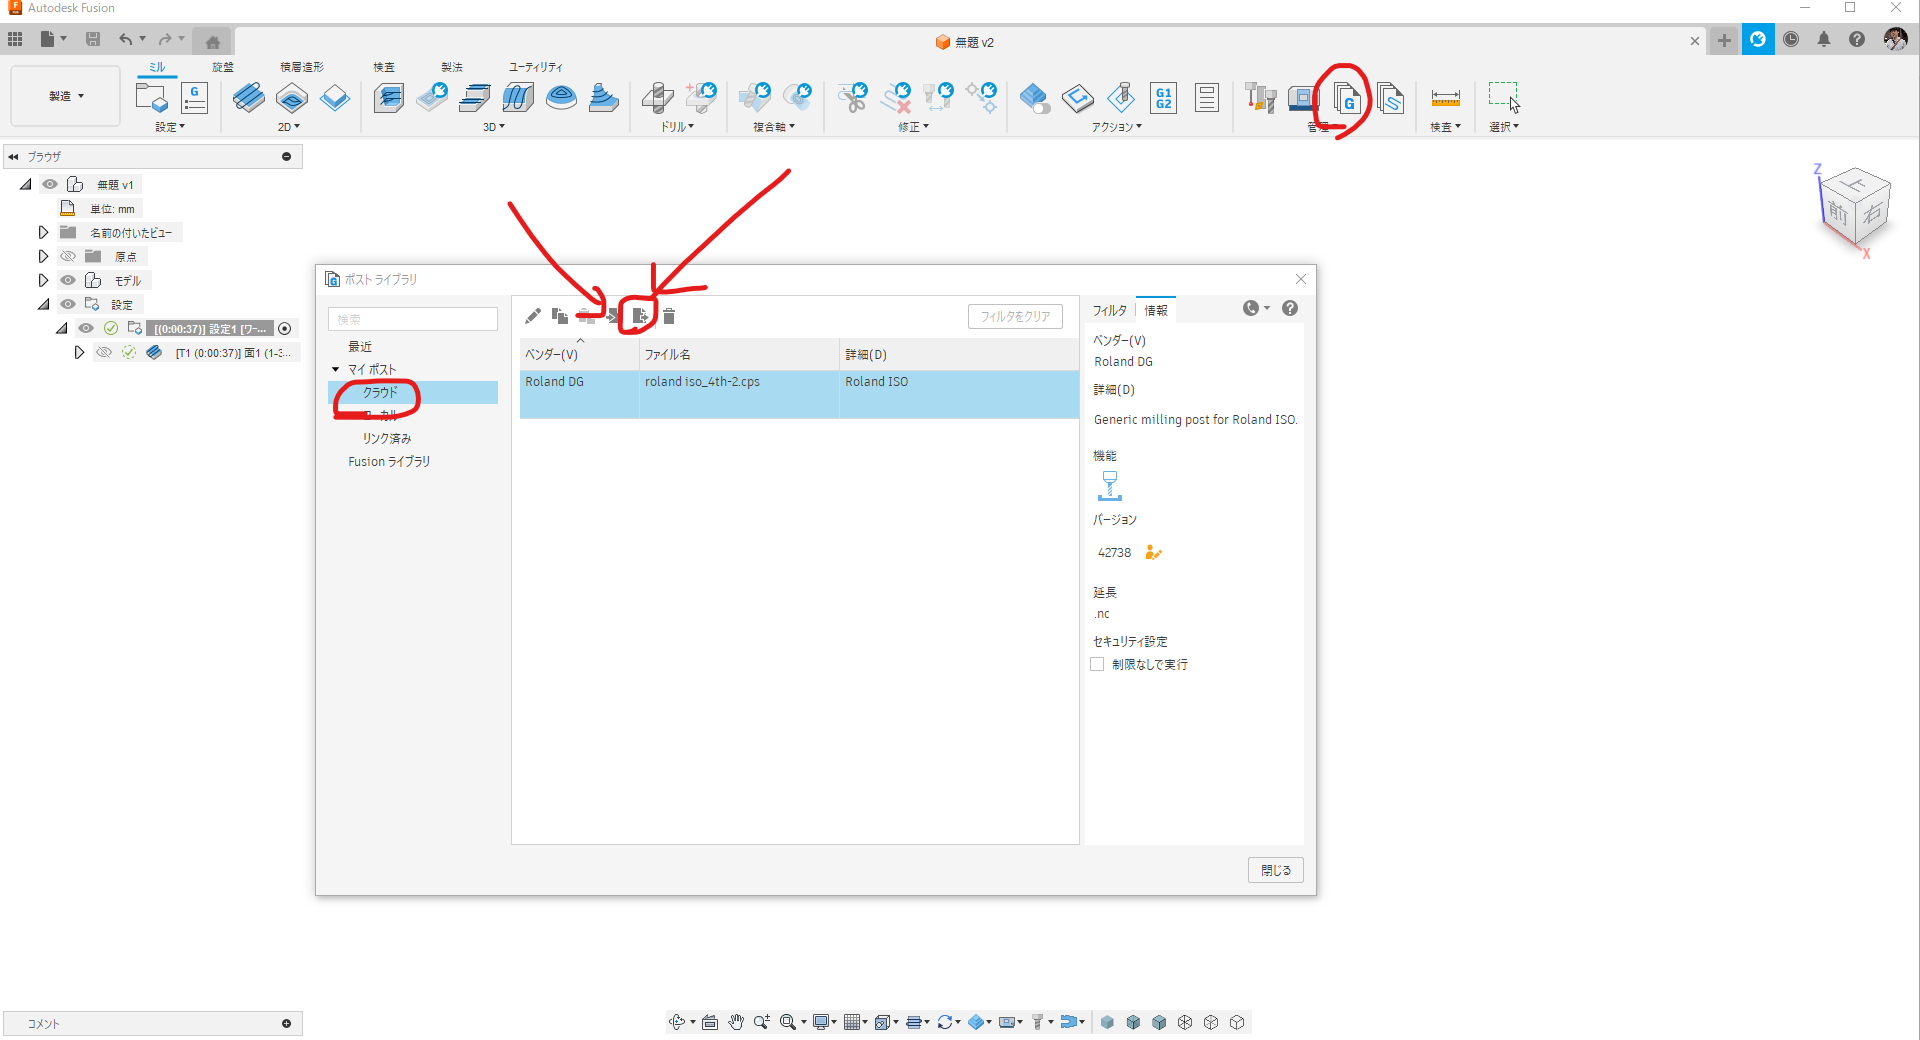The width and height of the screenshot is (1920, 1040).
Task: Open the Post Library icon in the manage toolbar group
Action: 1347,98
